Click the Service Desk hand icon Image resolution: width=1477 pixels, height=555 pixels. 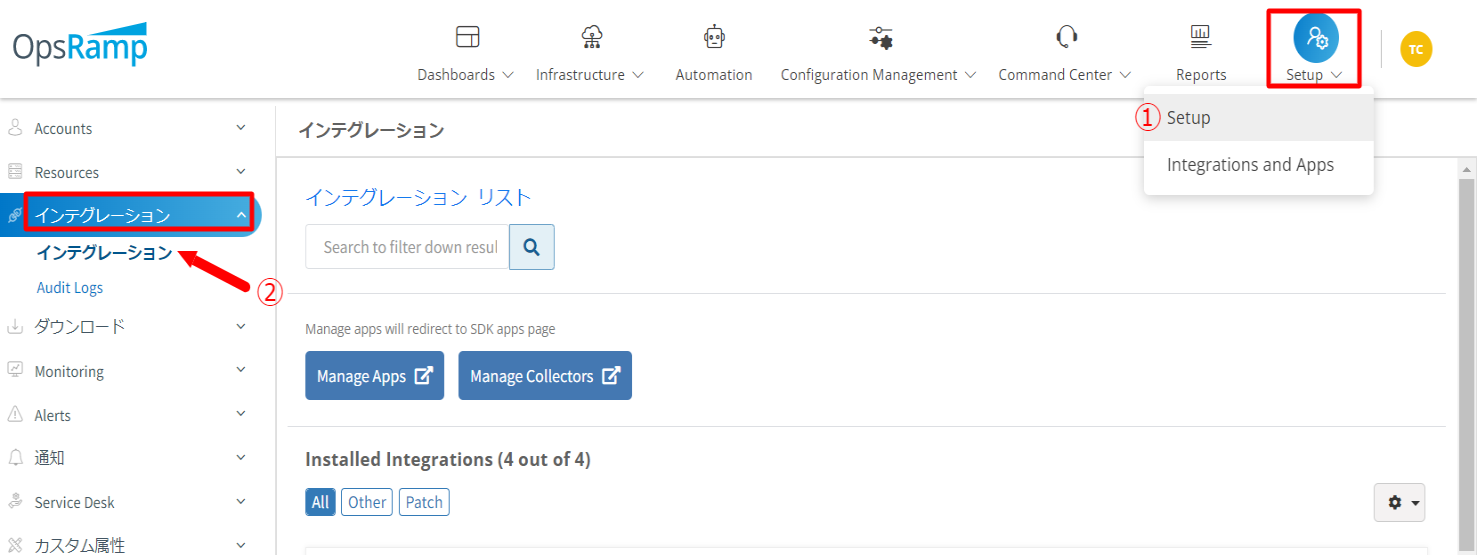[x=15, y=502]
